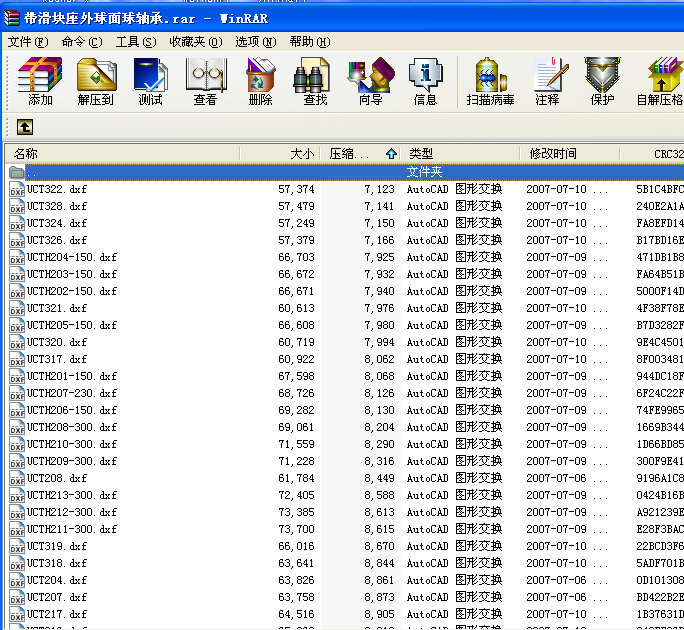The height and width of the screenshot is (630, 684).
Task: Select file UCT204.dxf
Action: (x=57, y=581)
